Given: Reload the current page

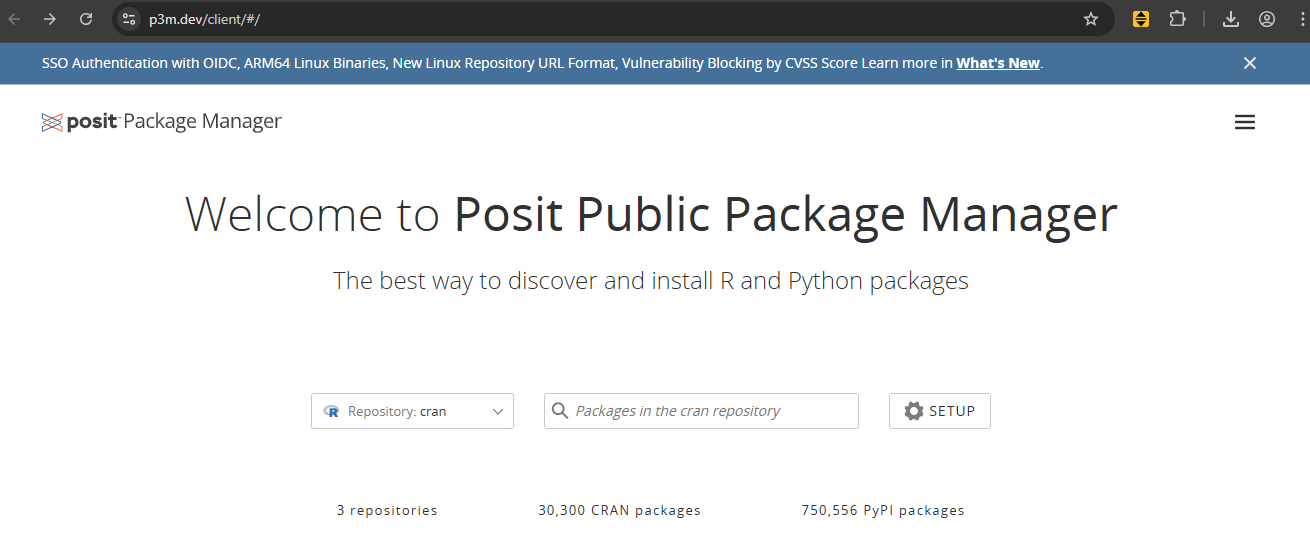Looking at the screenshot, I should 86,19.
